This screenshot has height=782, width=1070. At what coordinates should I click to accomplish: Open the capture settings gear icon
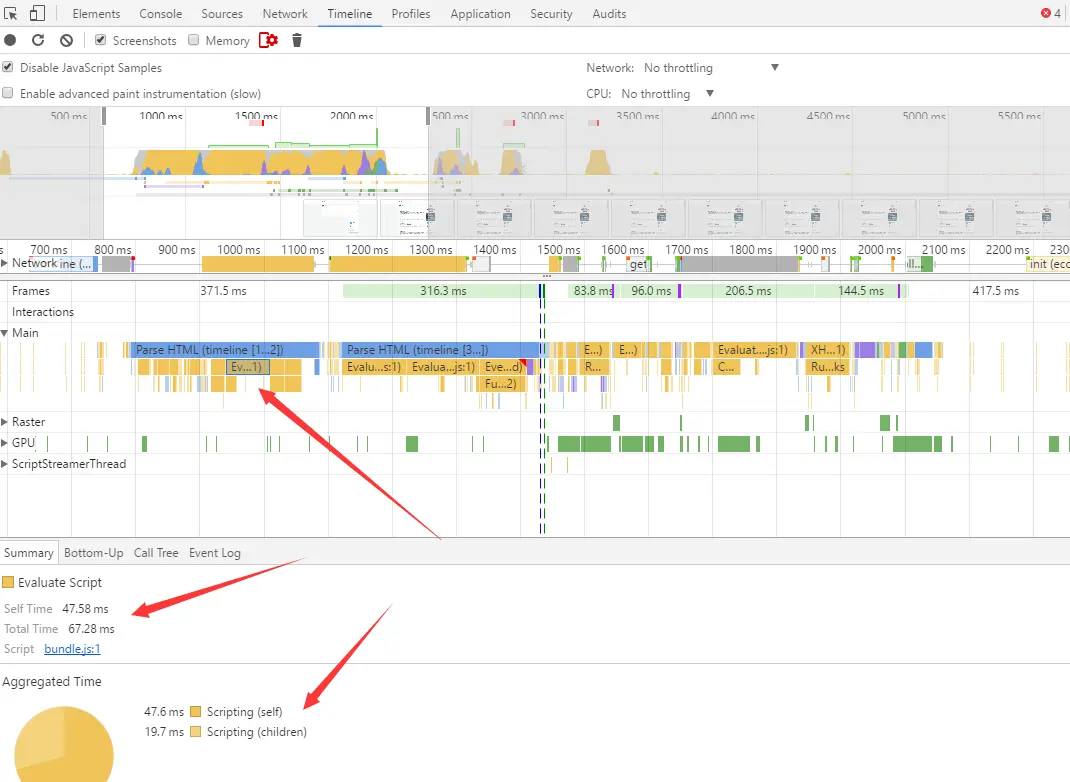(x=269, y=40)
